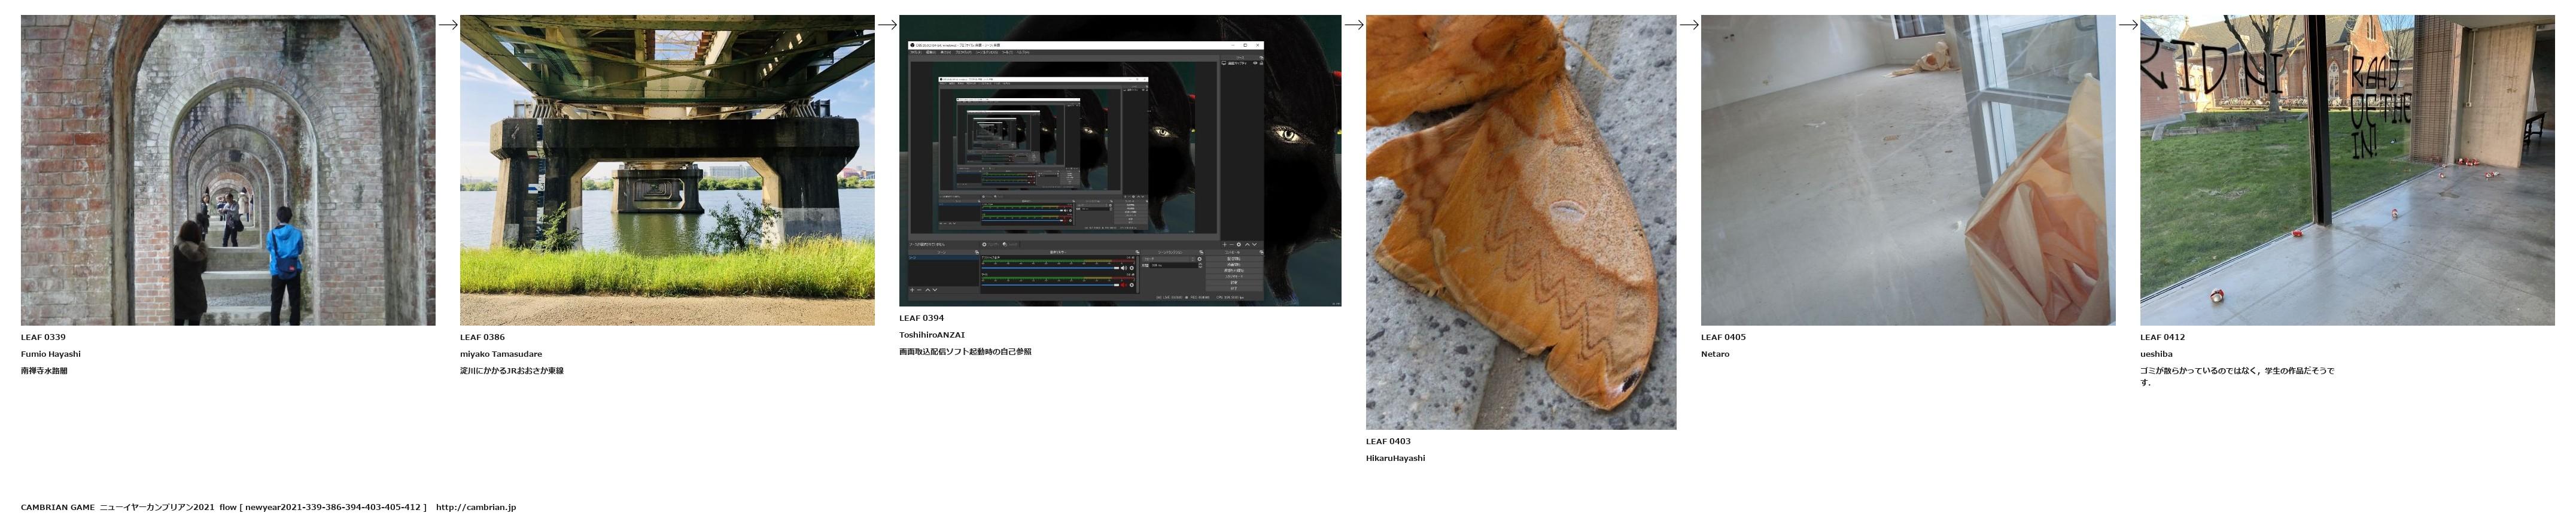Open the empty concrete room photo
This screenshot has width=2576, height=522.
click(x=1908, y=170)
